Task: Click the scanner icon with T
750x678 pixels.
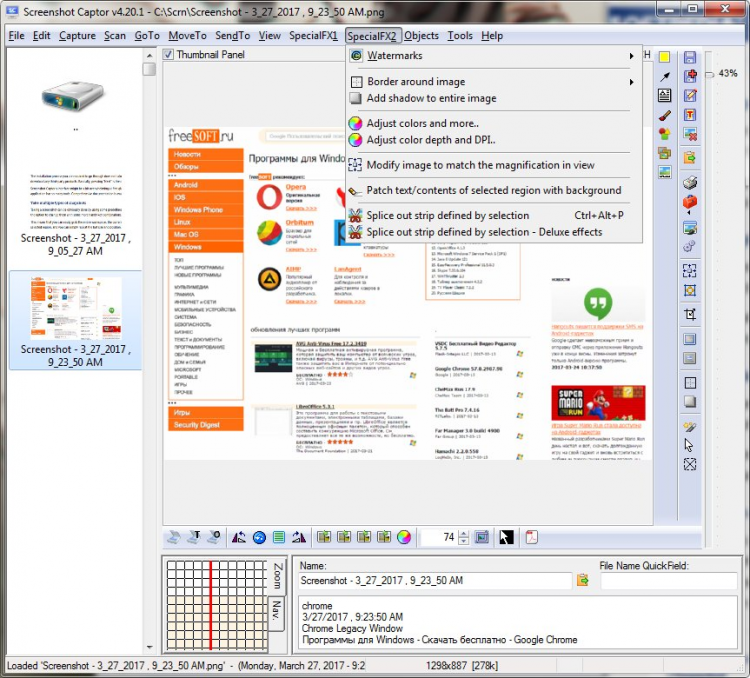Action: 194,537
